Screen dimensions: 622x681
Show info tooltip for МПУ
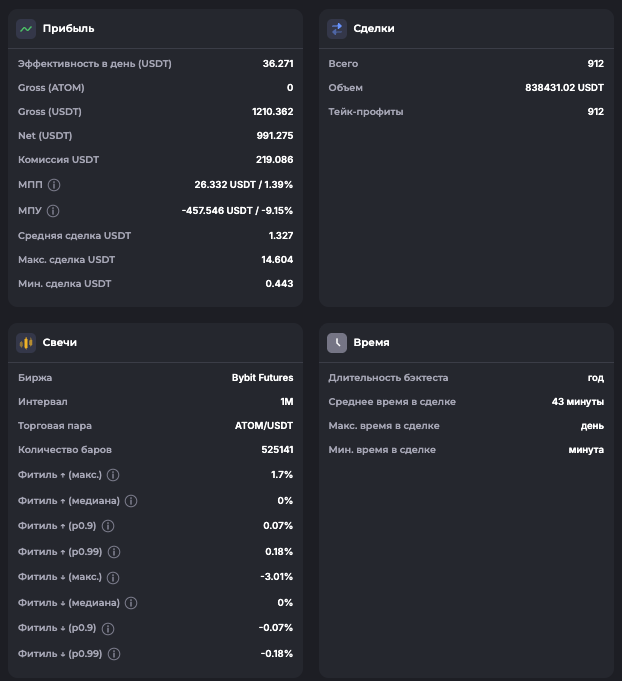[53, 211]
